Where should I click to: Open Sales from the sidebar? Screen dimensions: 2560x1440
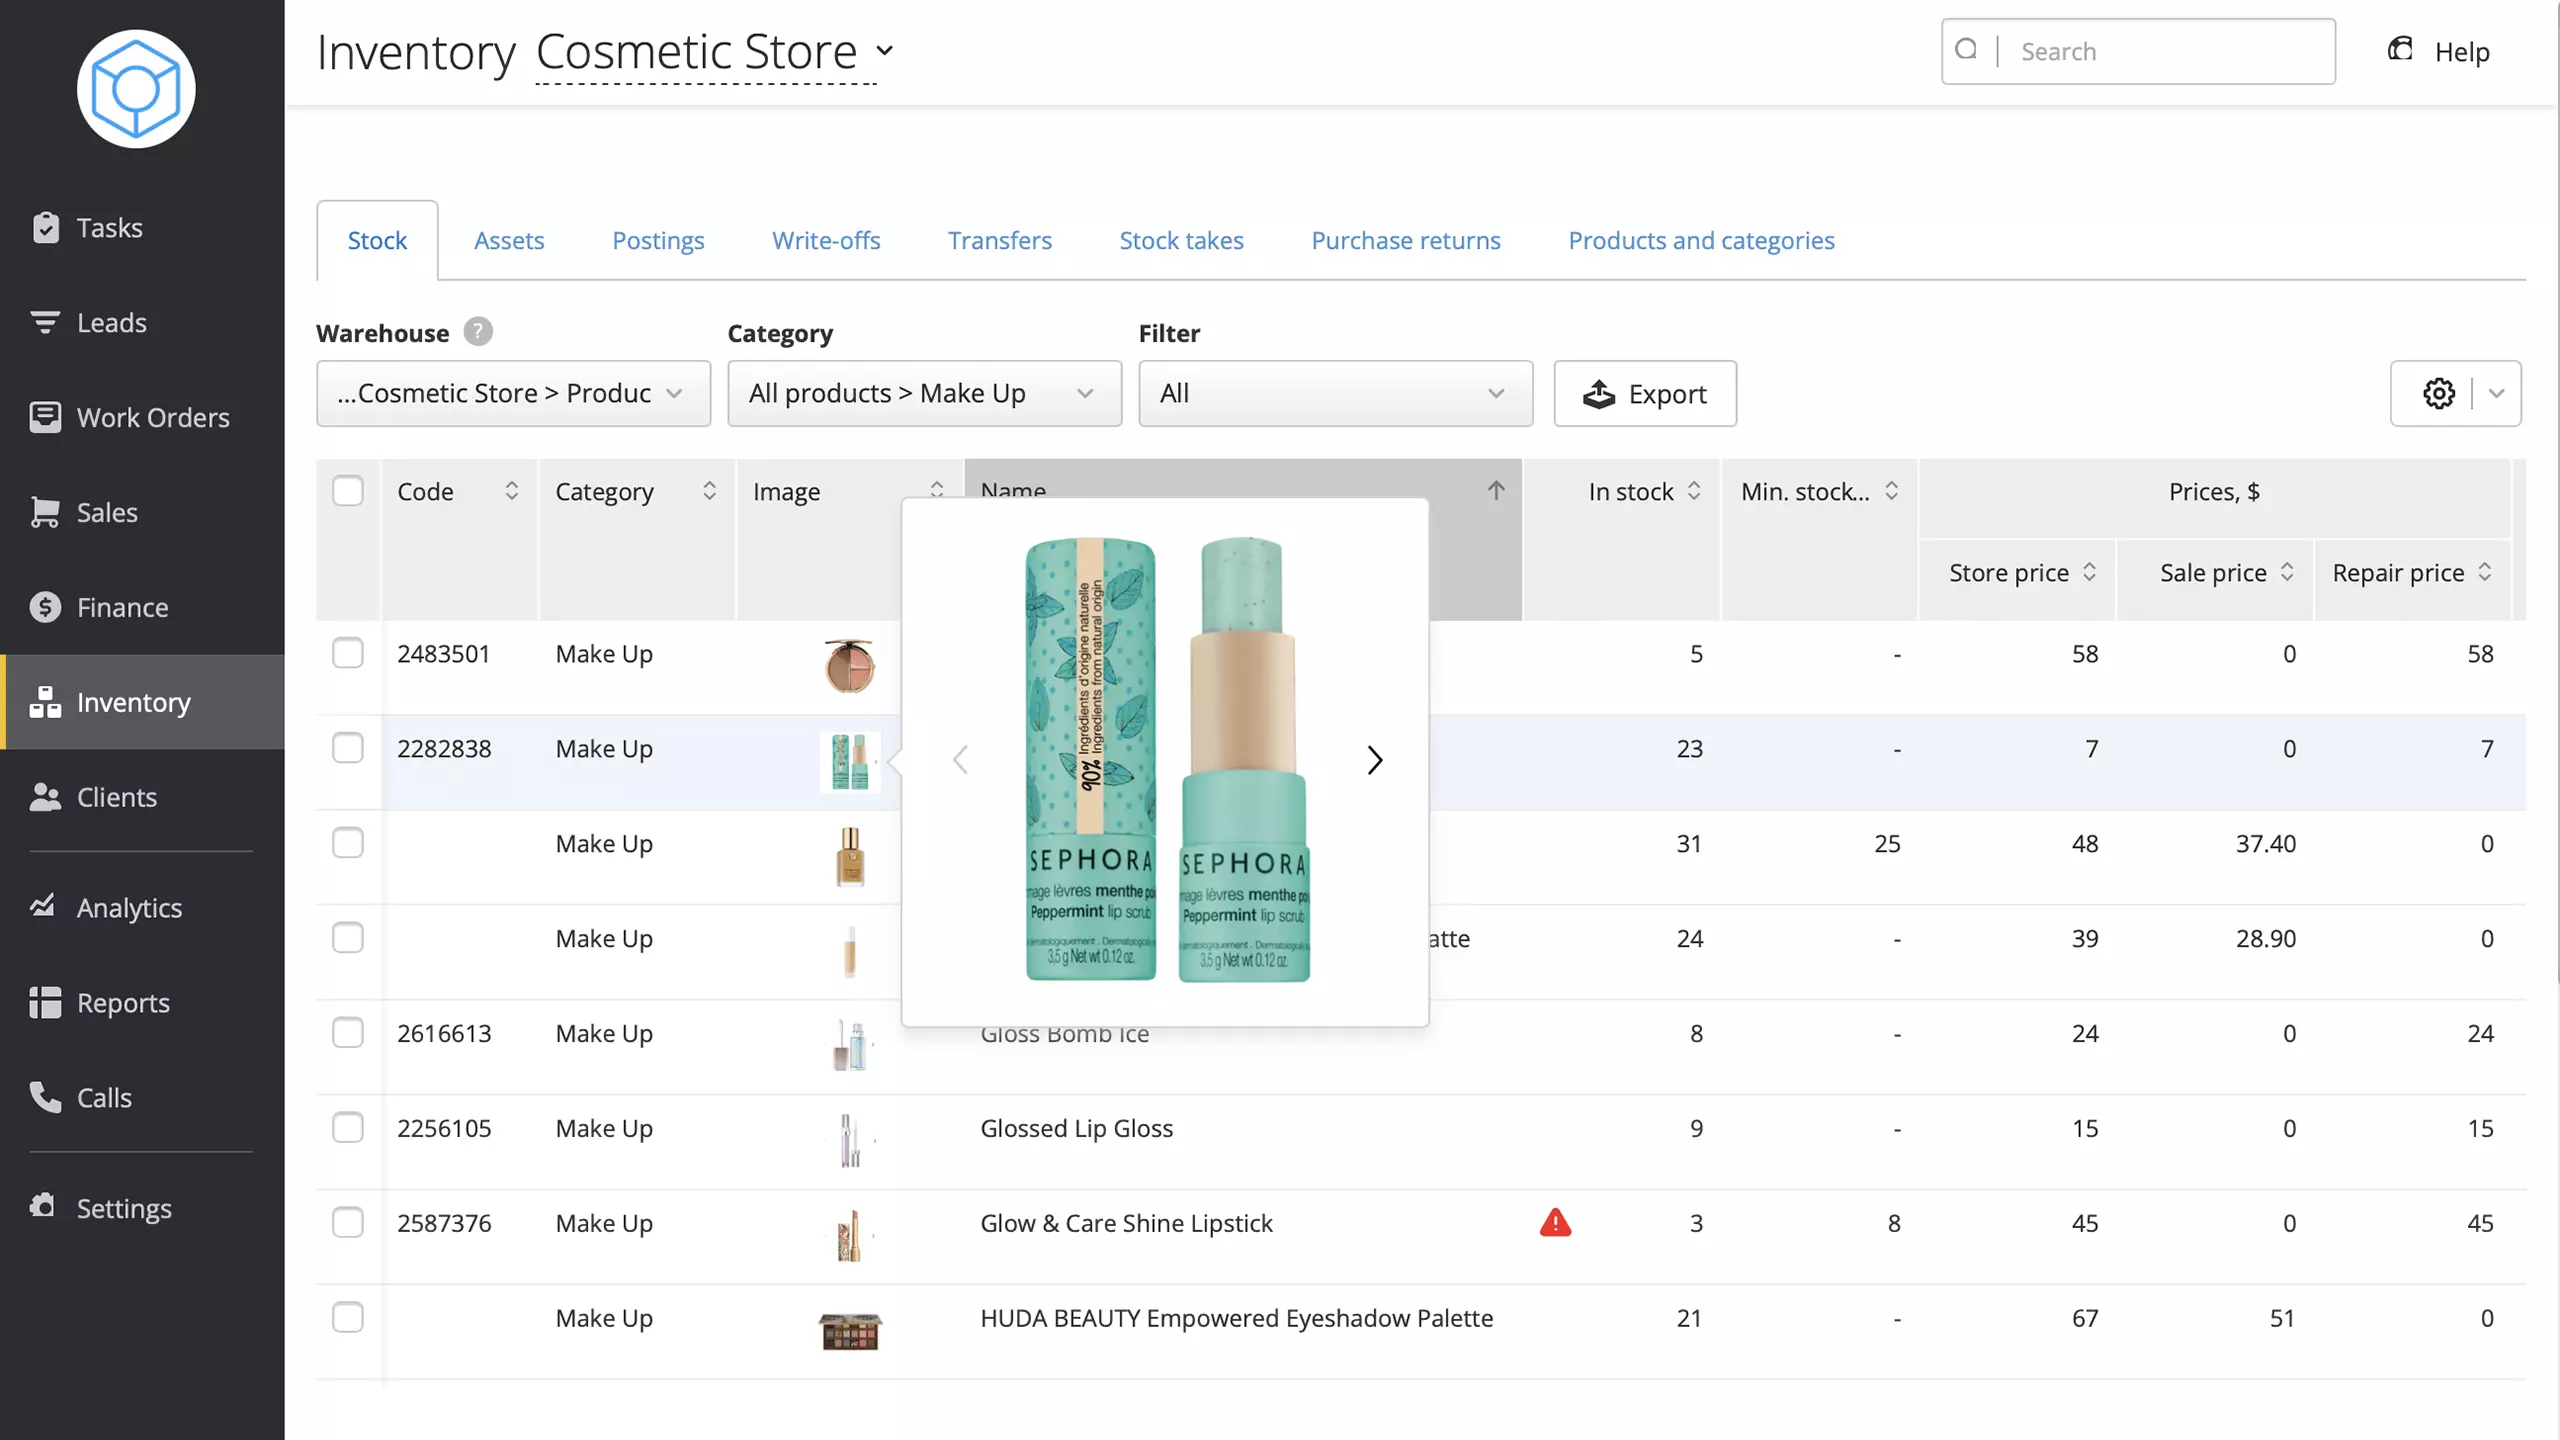pyautogui.click(x=142, y=512)
